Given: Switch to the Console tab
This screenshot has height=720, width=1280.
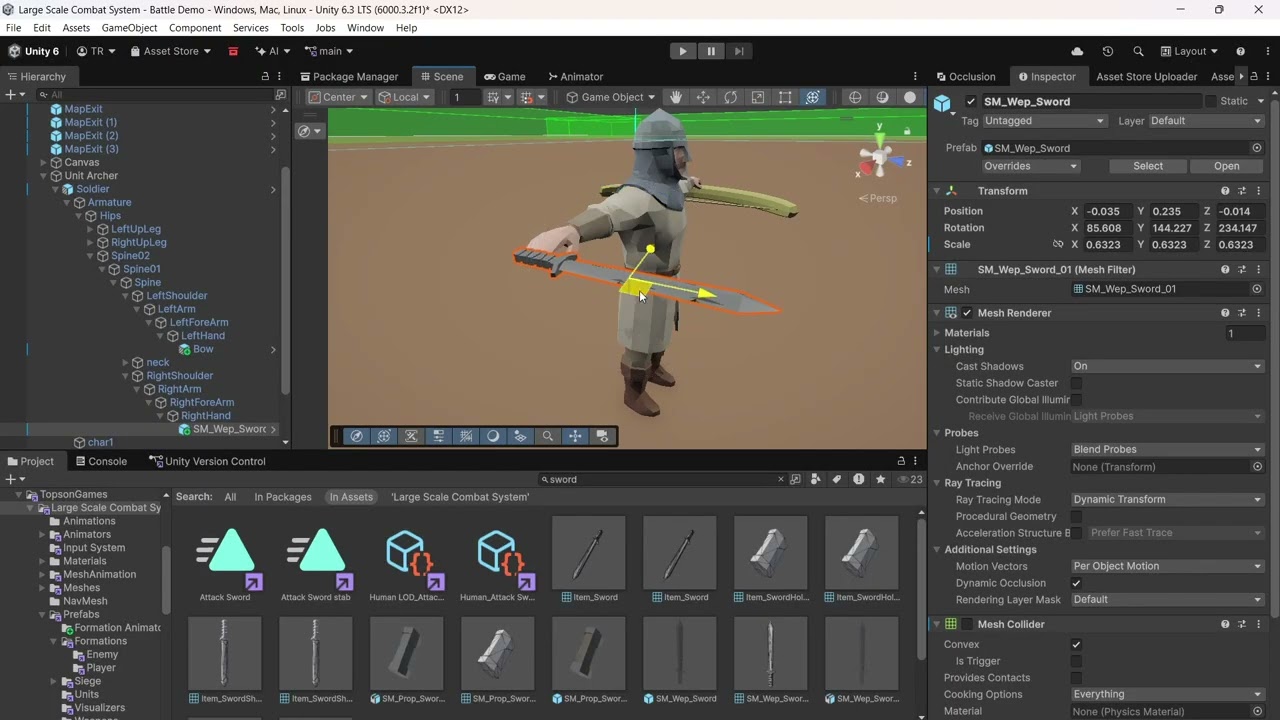Looking at the screenshot, I should pyautogui.click(x=101, y=461).
